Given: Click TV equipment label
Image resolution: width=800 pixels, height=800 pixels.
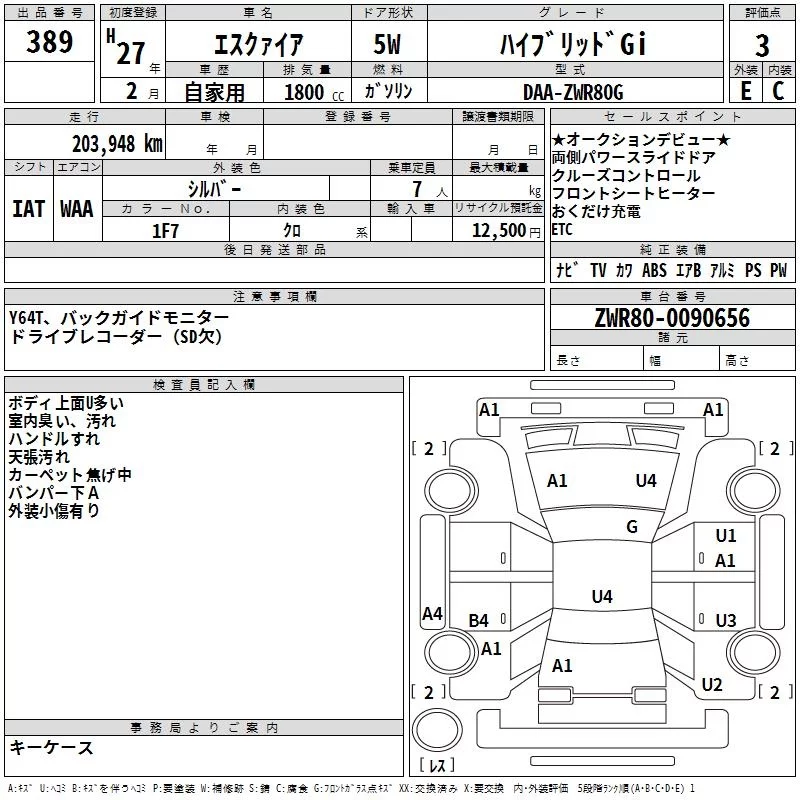Looking at the screenshot, I should 598,270.
